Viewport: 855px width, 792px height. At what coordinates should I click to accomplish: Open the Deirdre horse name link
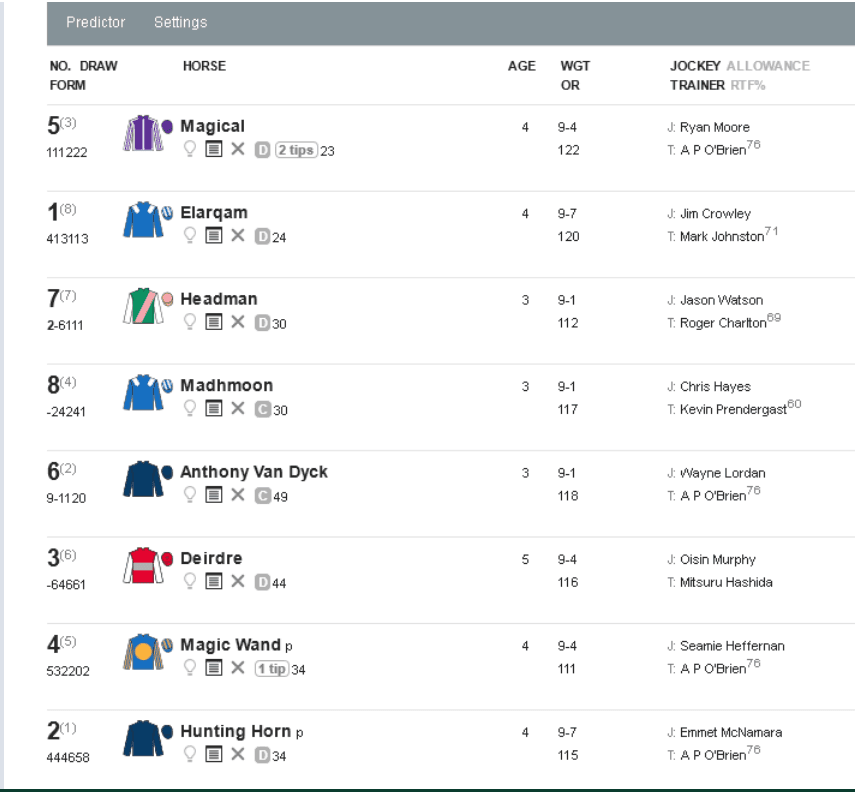point(211,558)
